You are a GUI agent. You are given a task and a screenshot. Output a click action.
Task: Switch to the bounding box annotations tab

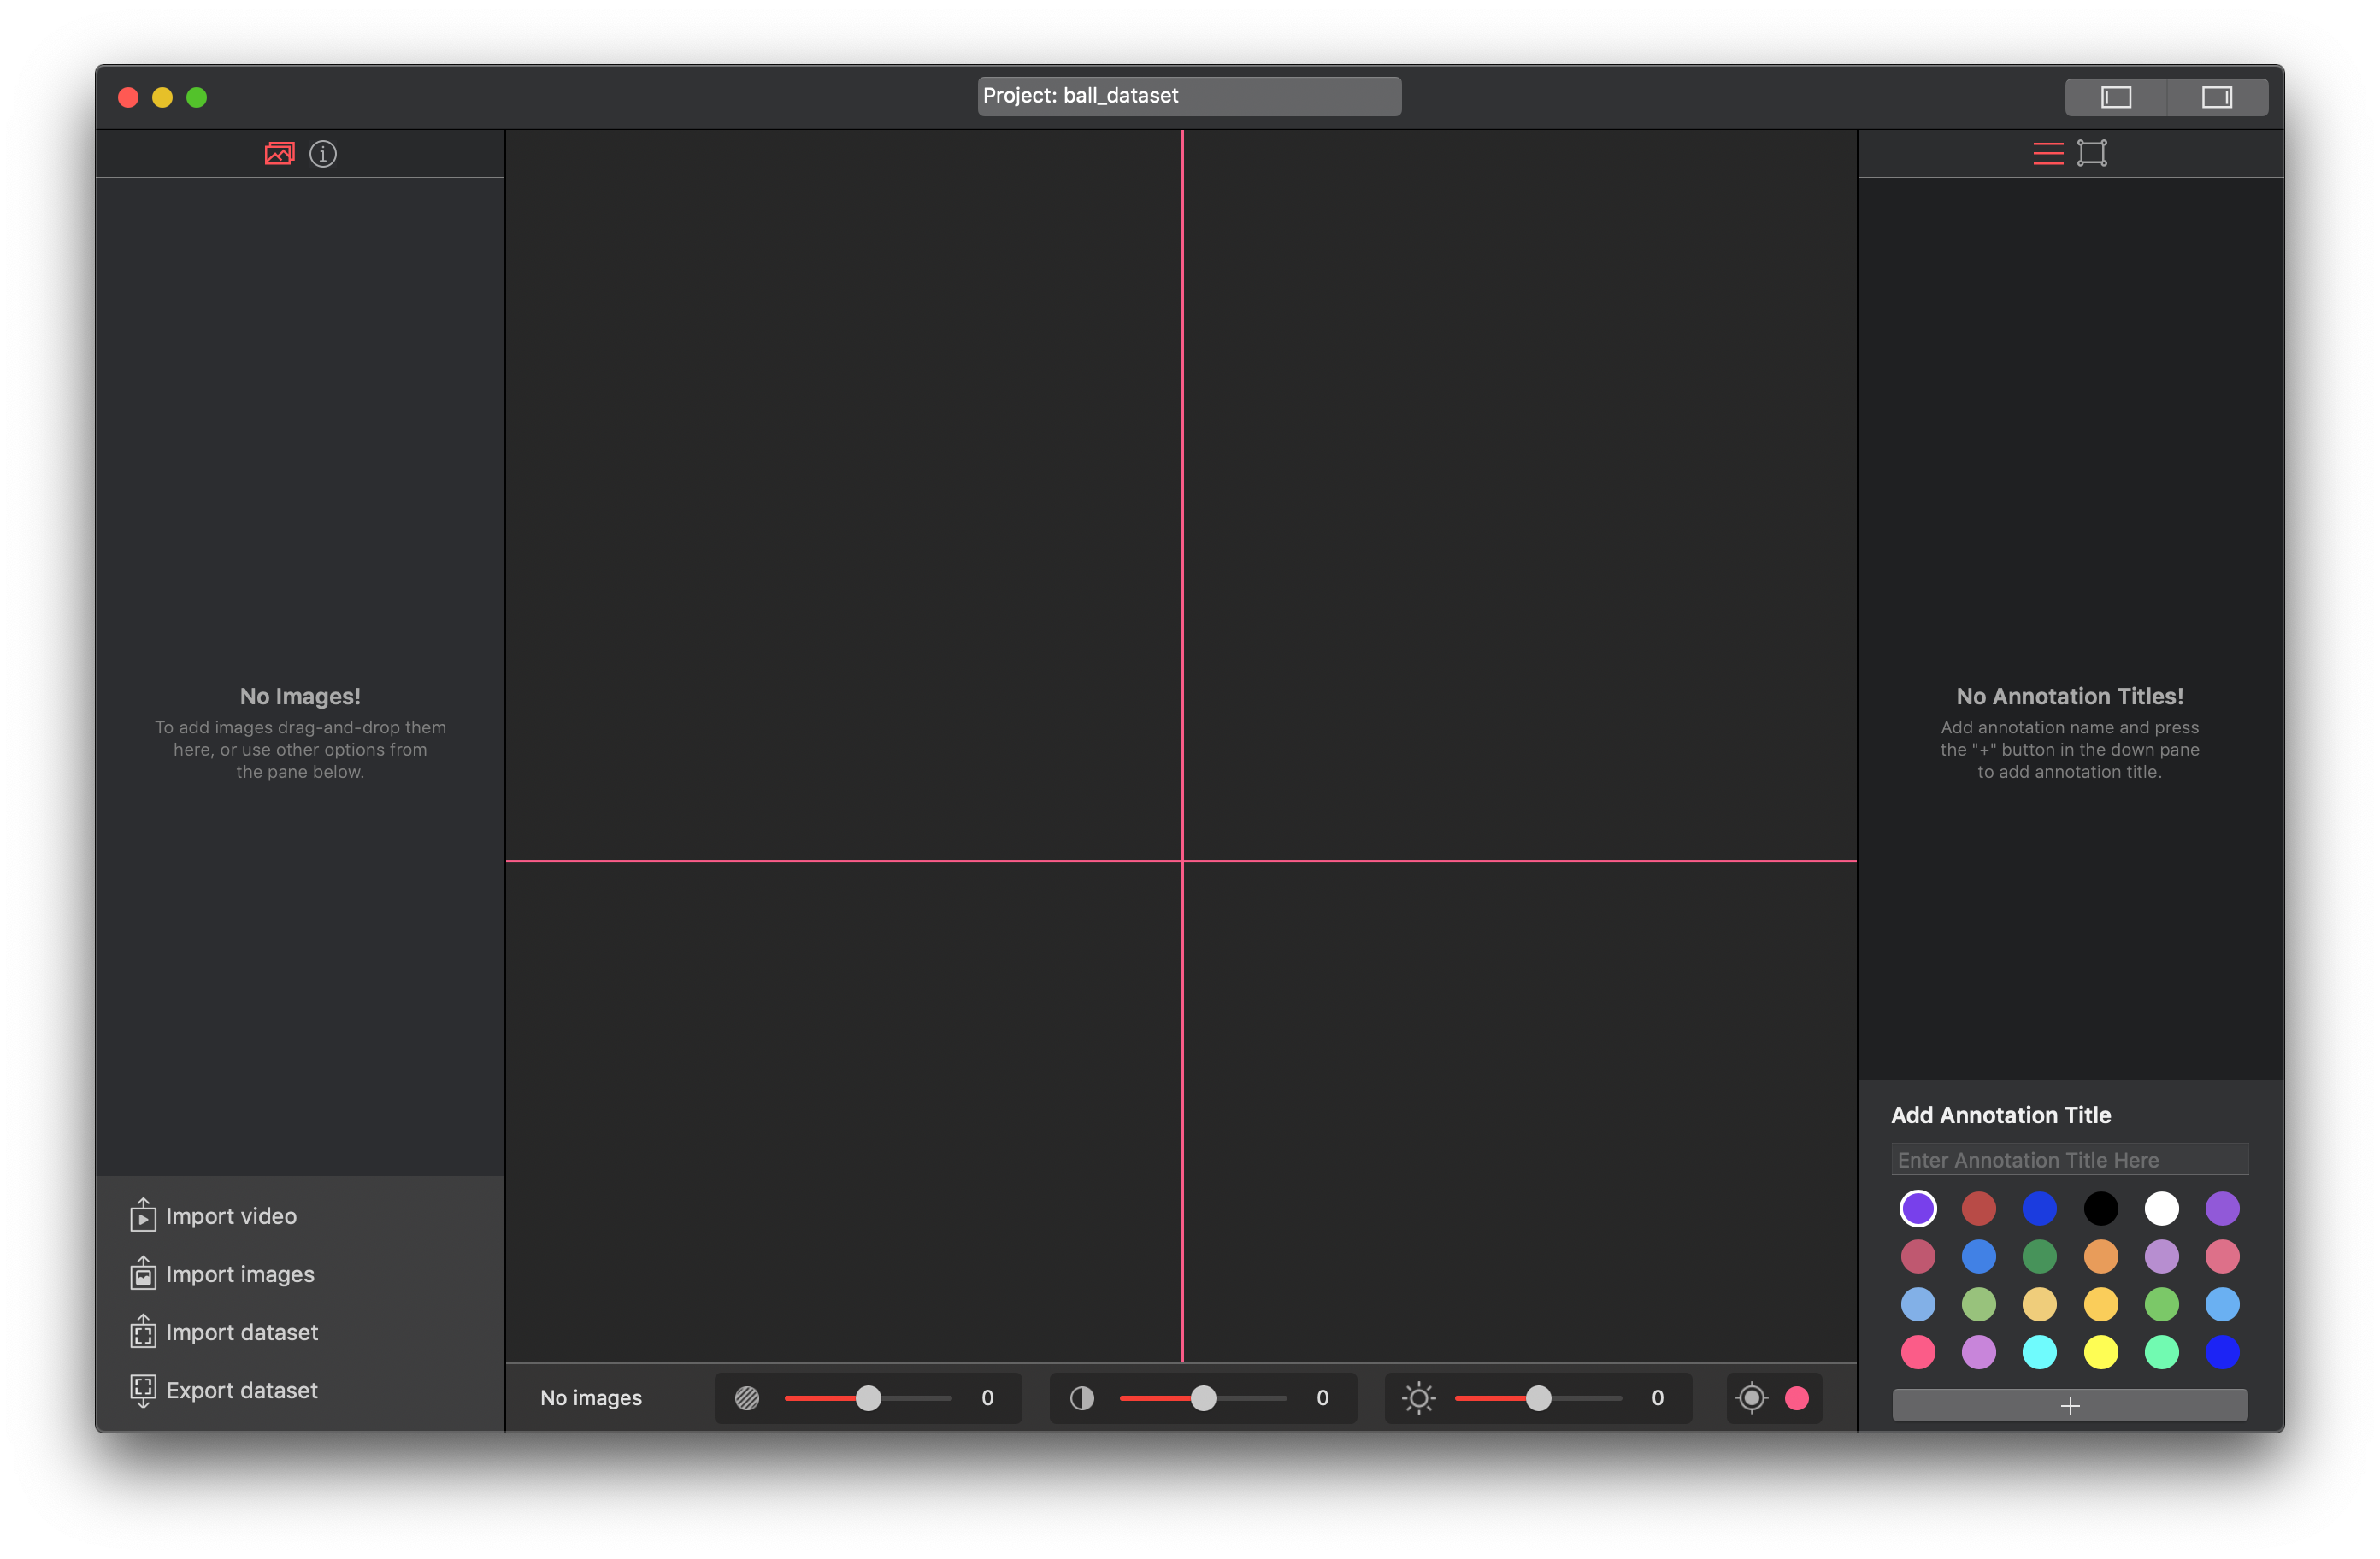click(x=2092, y=153)
